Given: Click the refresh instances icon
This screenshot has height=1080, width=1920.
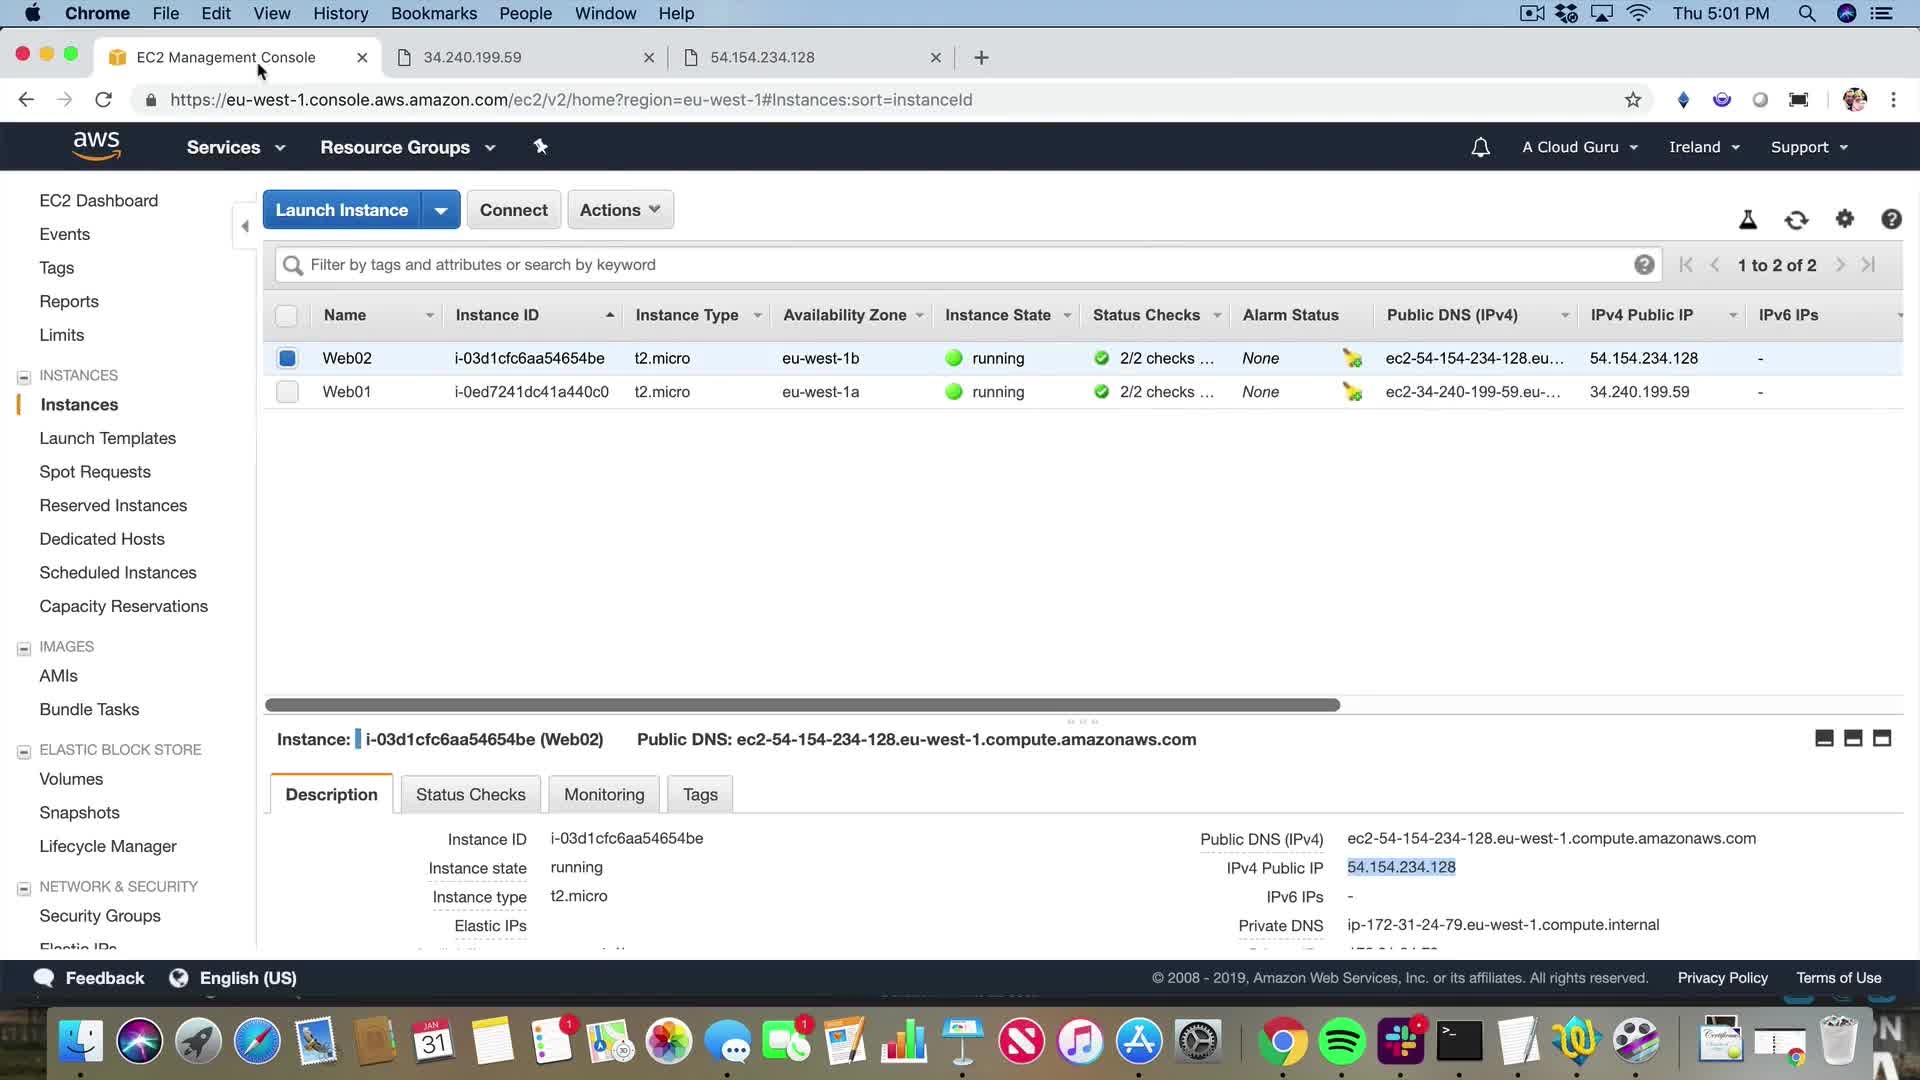Looking at the screenshot, I should coord(1796,220).
